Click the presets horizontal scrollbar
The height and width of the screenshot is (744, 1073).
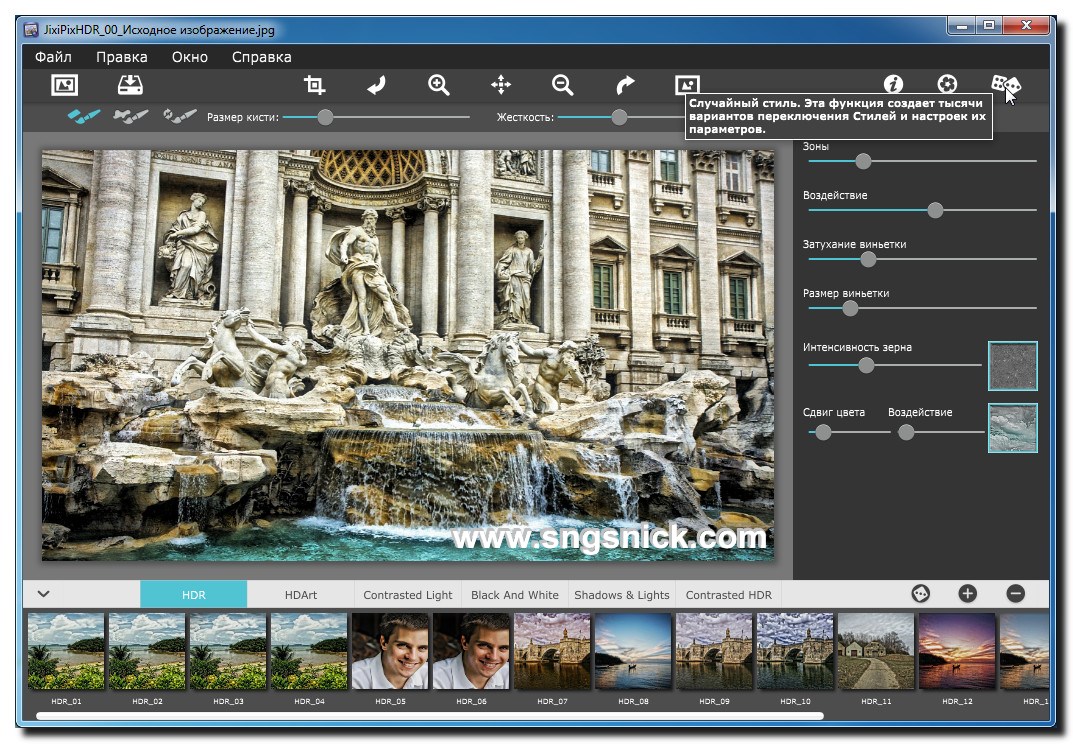pos(430,716)
